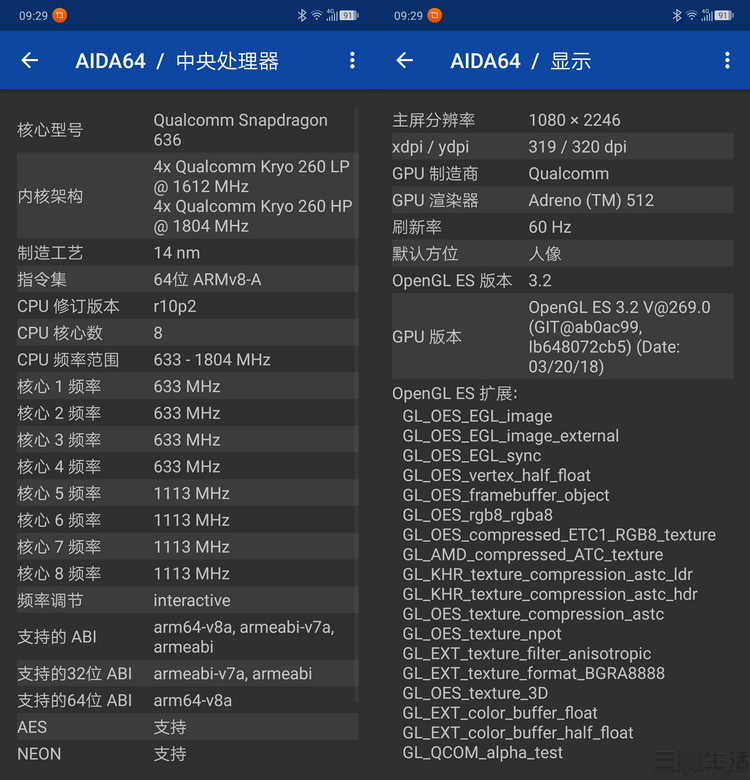Tap Bluetooth icon in left status bar
750x780 pixels.
coord(301,15)
